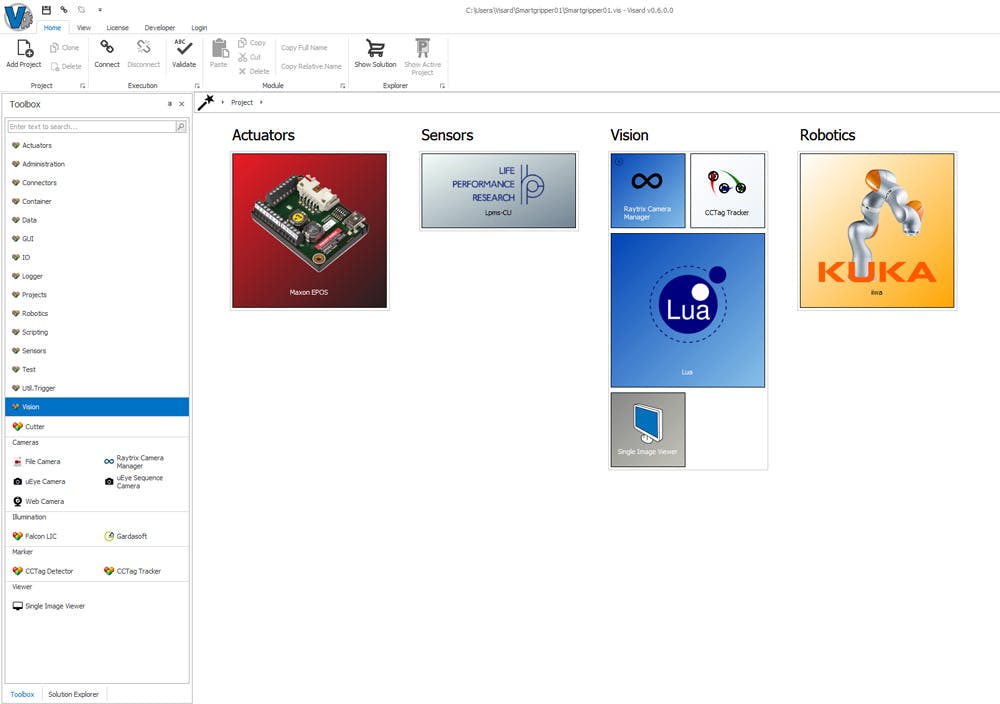Click the Disconnect icon

pos(143,47)
